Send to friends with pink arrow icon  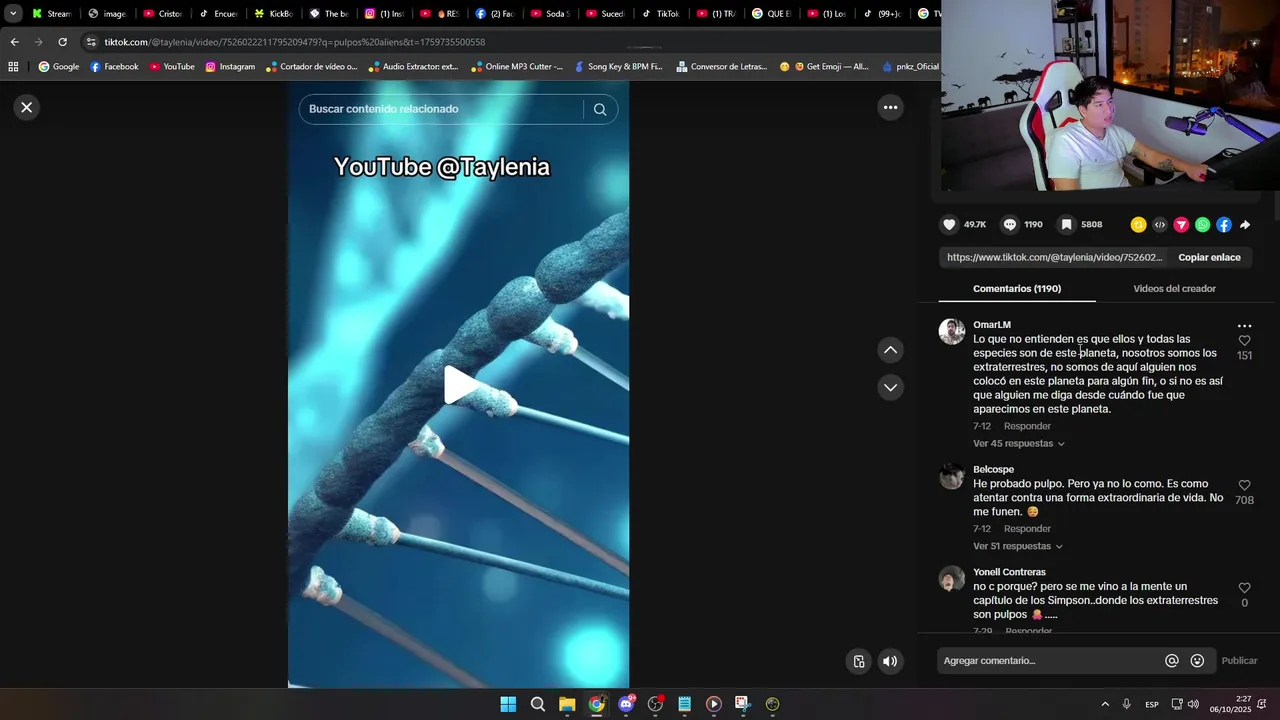point(1181,225)
